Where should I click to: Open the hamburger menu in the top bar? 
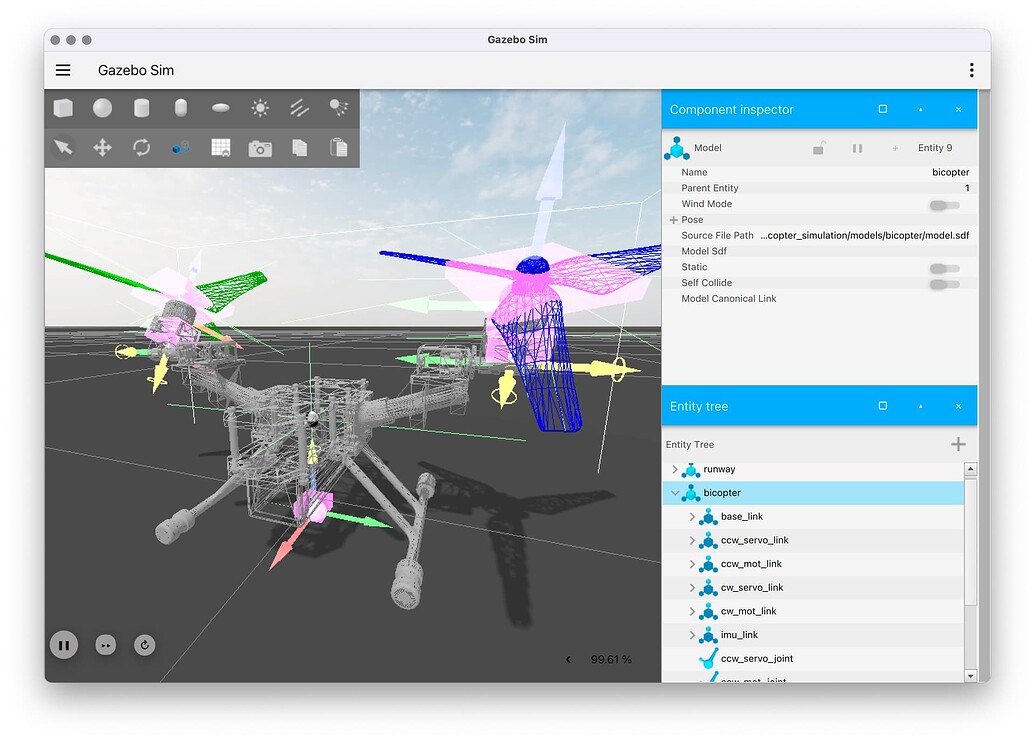coord(63,70)
